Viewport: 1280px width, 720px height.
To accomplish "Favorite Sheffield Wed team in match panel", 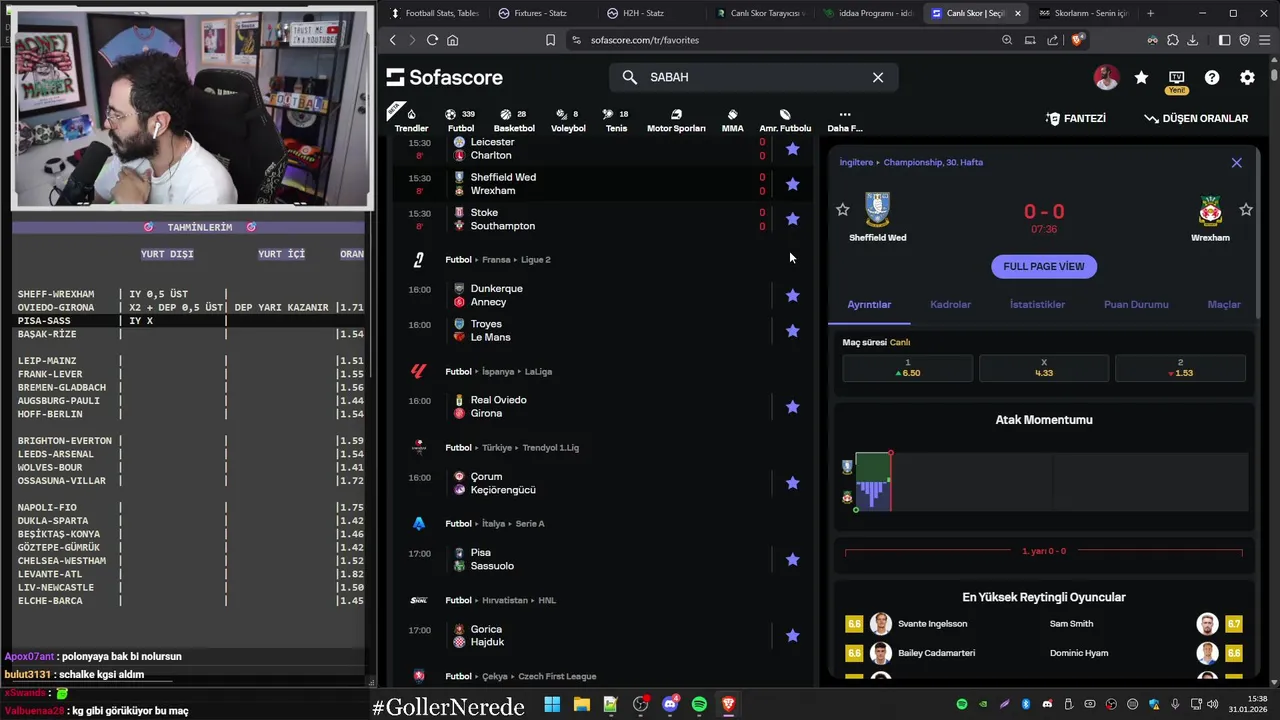I will (842, 210).
